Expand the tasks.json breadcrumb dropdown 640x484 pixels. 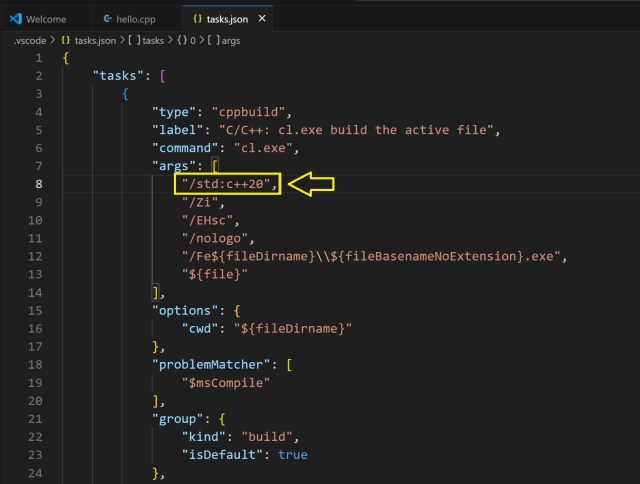96,39
